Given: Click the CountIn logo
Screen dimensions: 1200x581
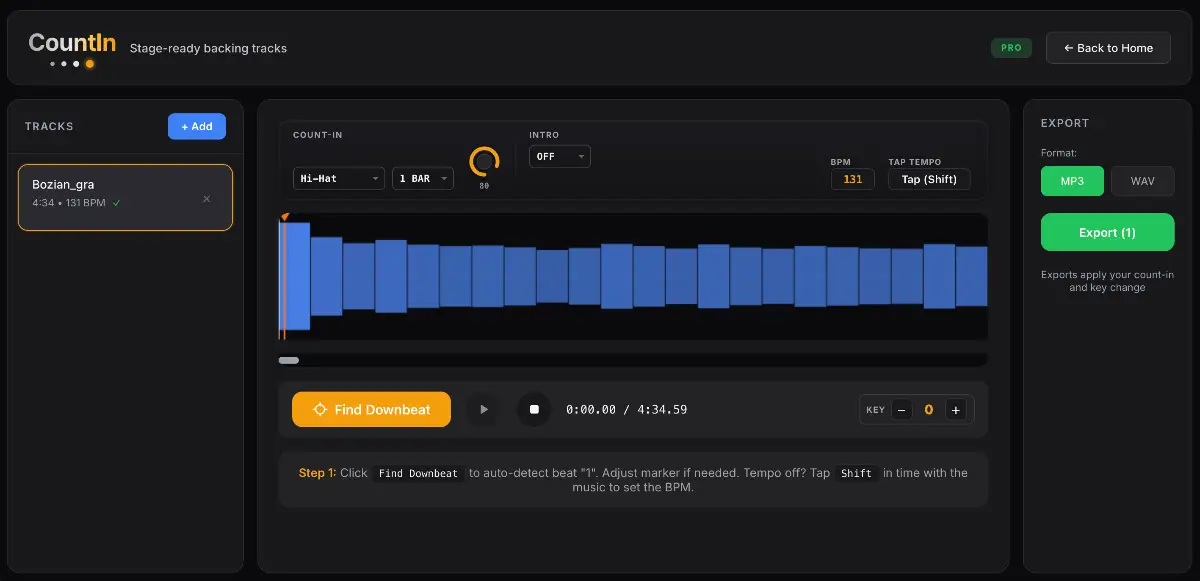Looking at the screenshot, I should click(72, 48).
